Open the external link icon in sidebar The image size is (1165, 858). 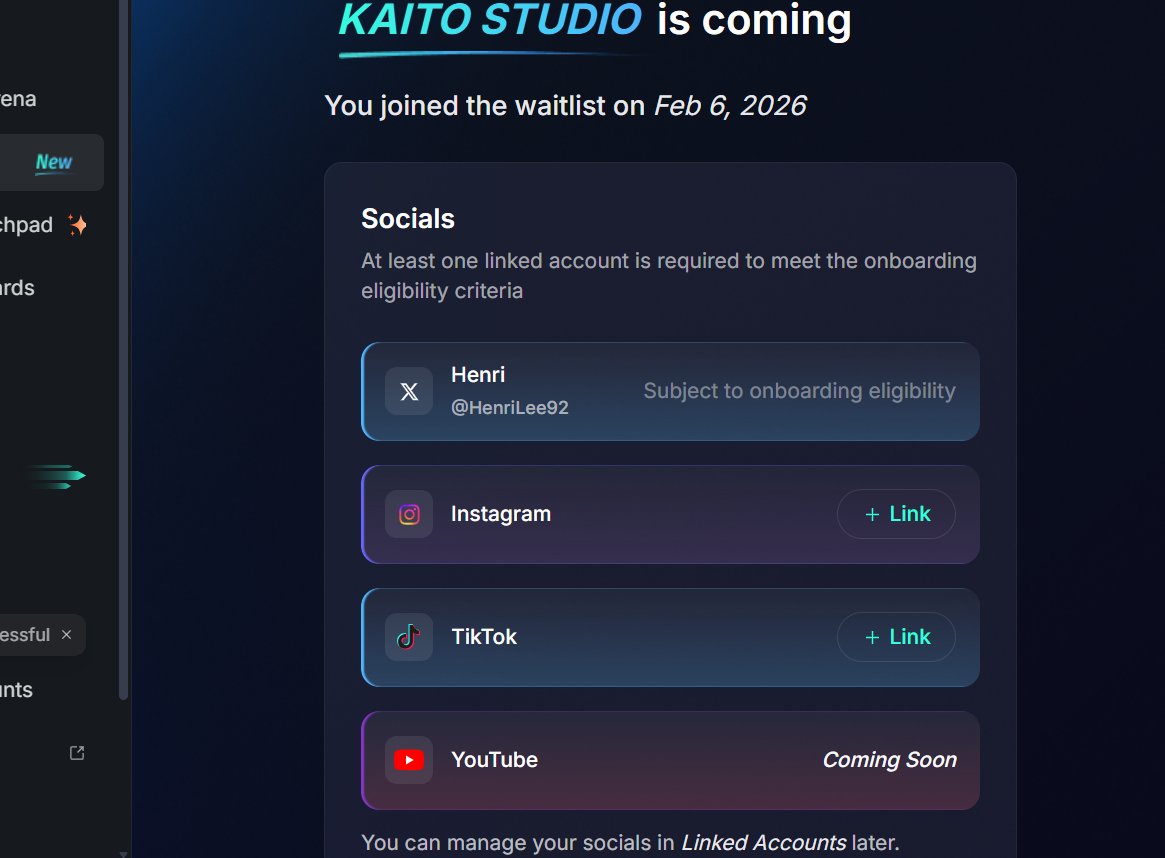pos(77,753)
